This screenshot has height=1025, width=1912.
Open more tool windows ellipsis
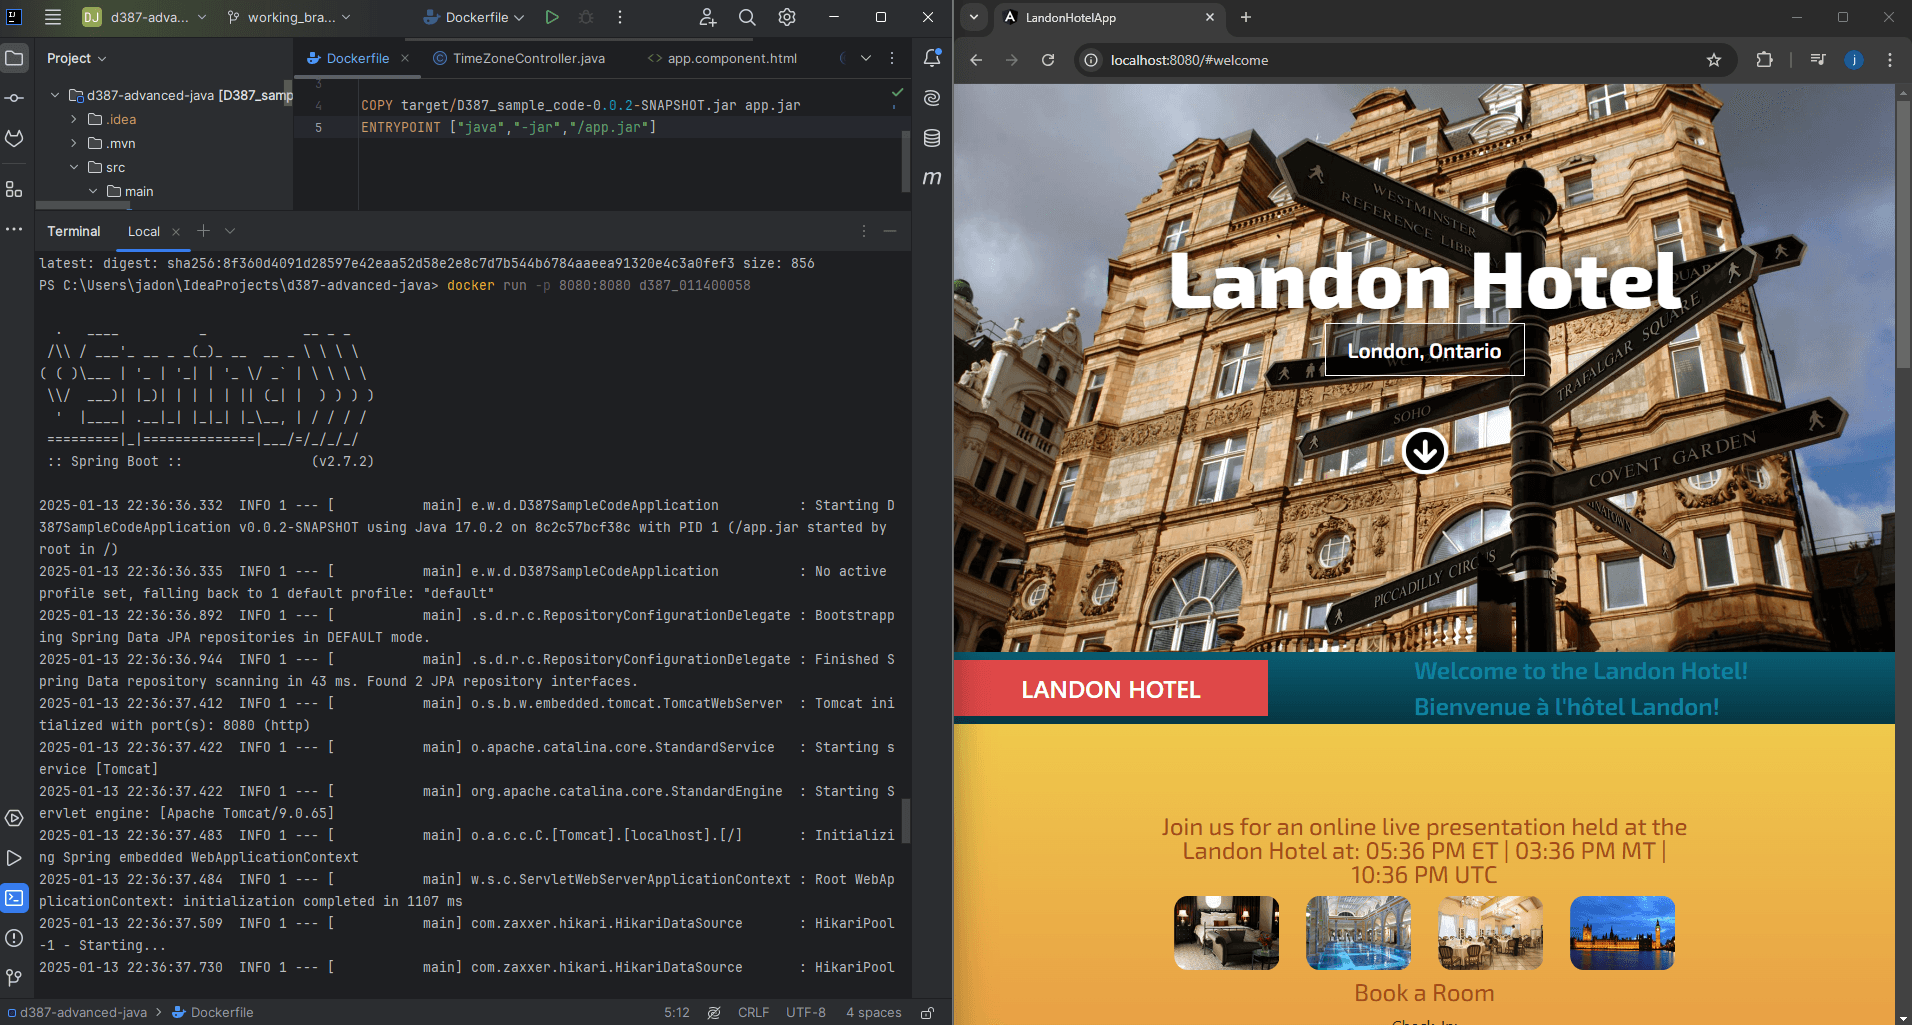(14, 229)
